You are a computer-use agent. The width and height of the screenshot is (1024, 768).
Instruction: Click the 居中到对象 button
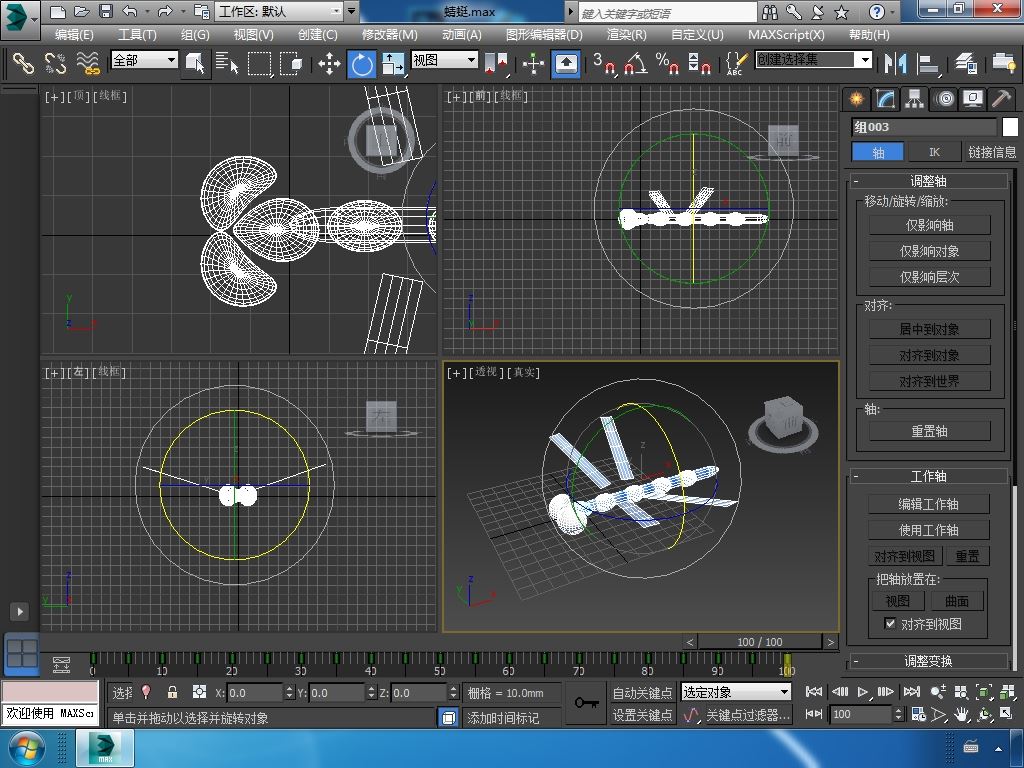tap(929, 329)
